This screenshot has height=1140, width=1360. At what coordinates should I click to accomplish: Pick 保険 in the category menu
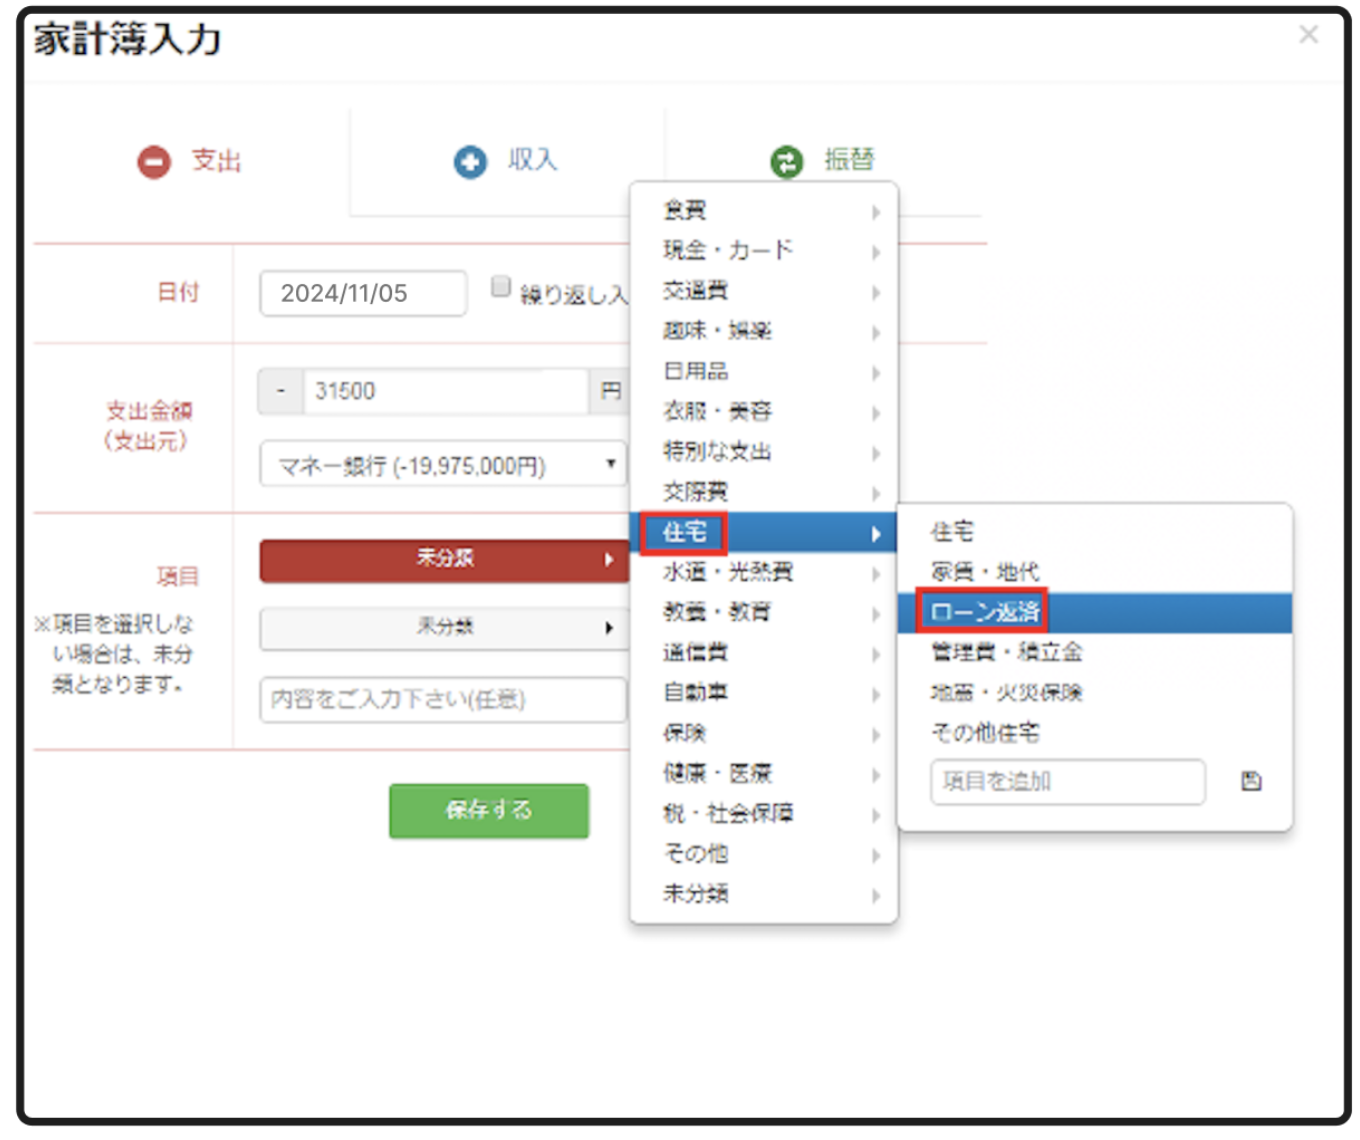tap(764, 733)
